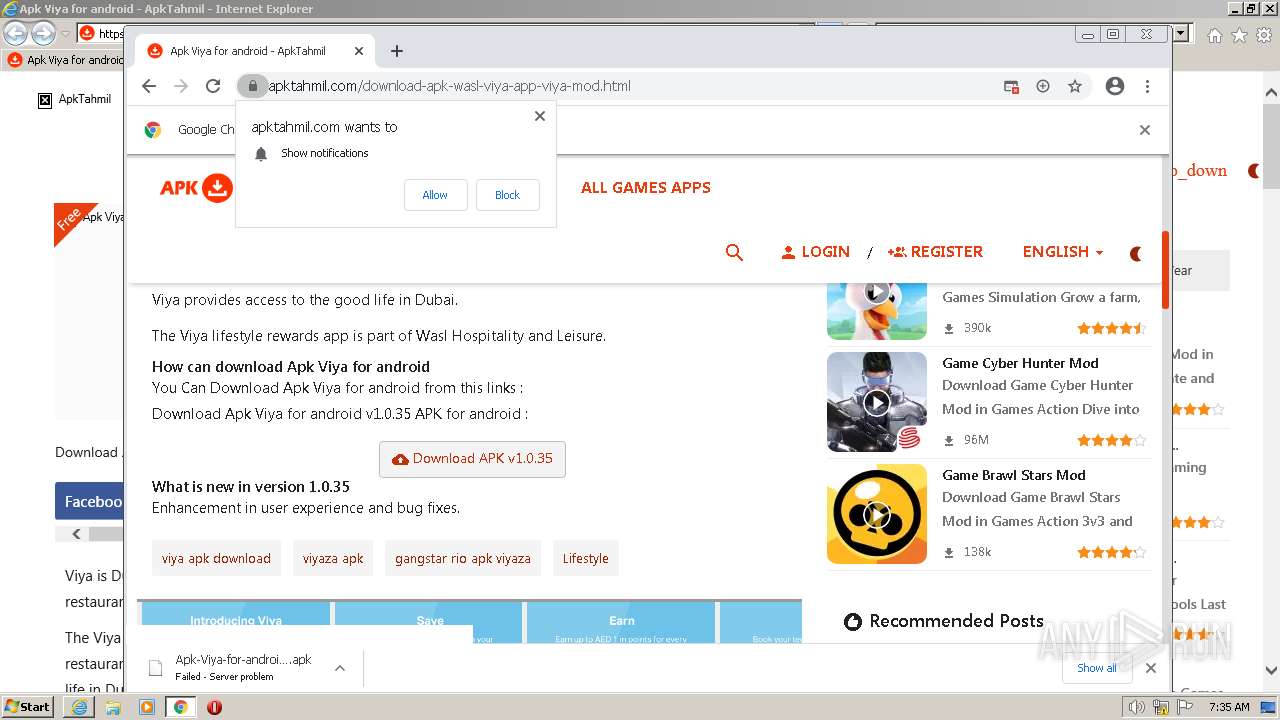Click the install plus icon in address bar

(1043, 86)
